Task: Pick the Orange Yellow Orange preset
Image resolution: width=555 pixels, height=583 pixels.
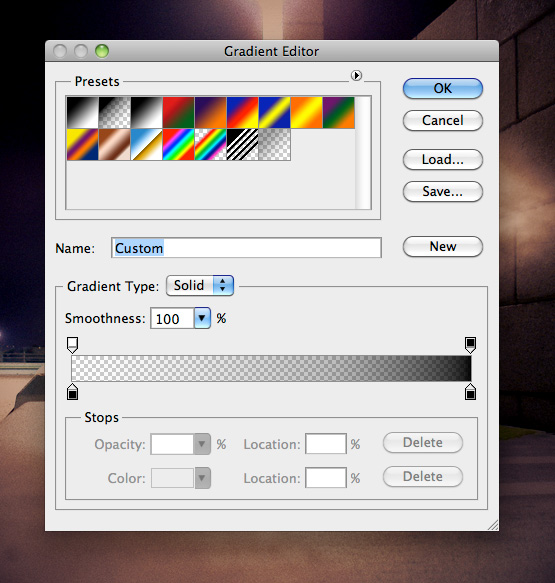Action: [306, 113]
